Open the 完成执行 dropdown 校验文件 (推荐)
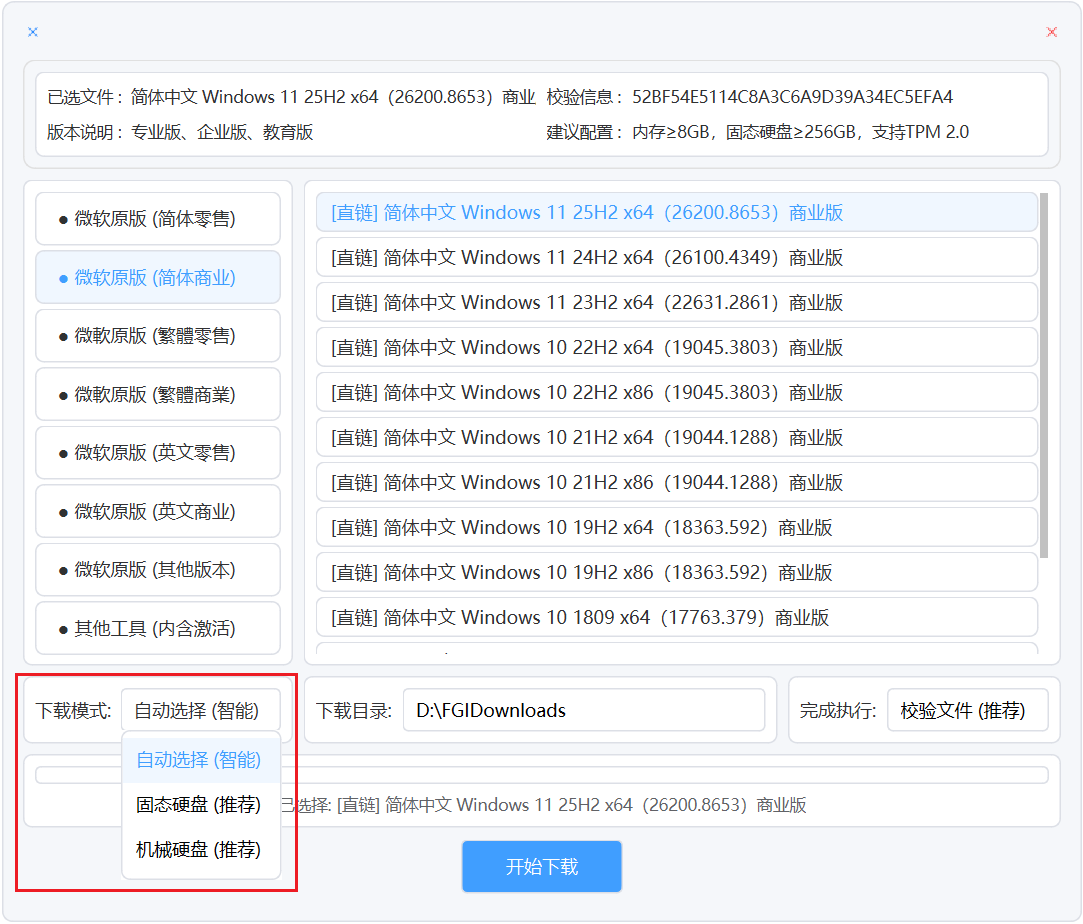The height and width of the screenshot is (924, 1083). [968, 710]
